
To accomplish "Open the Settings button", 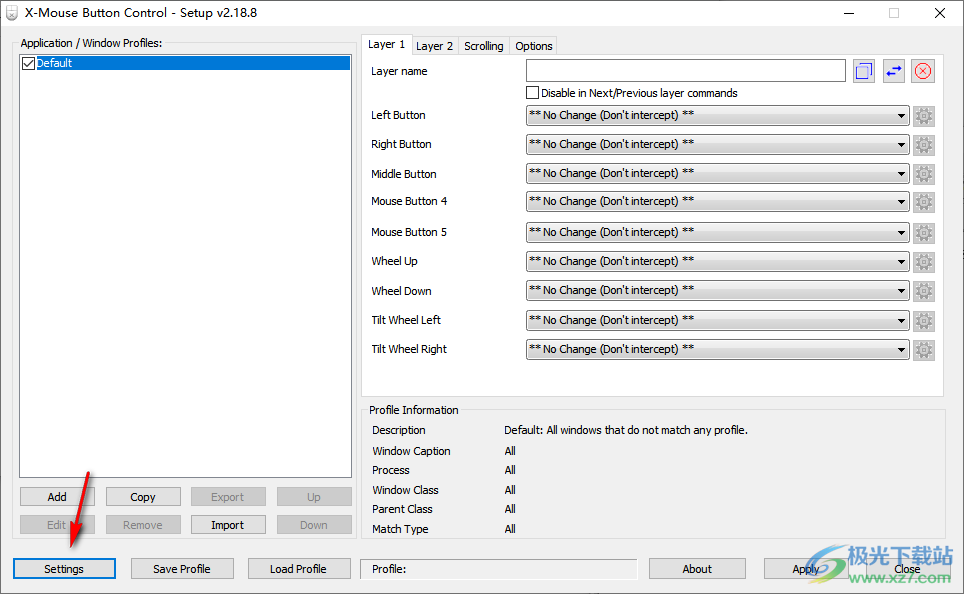I will [64, 569].
